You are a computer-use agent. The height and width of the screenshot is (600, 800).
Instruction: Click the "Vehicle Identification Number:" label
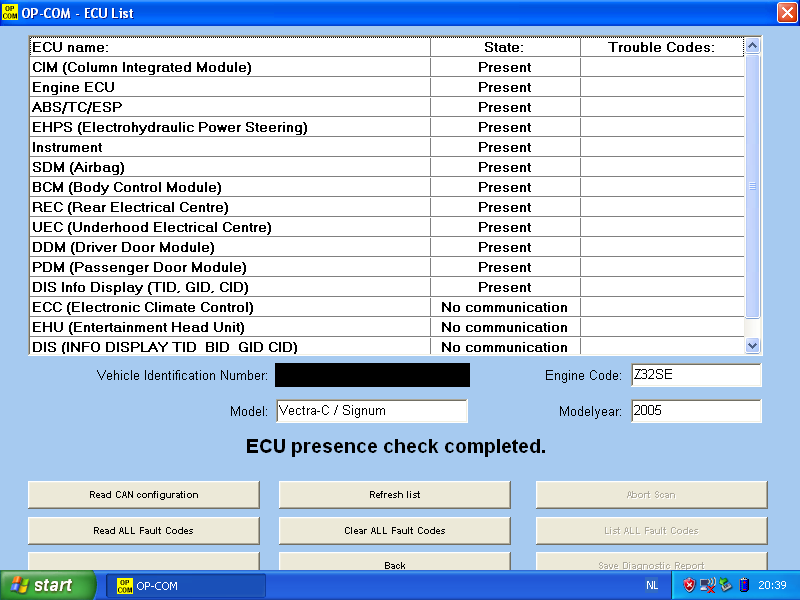point(182,376)
